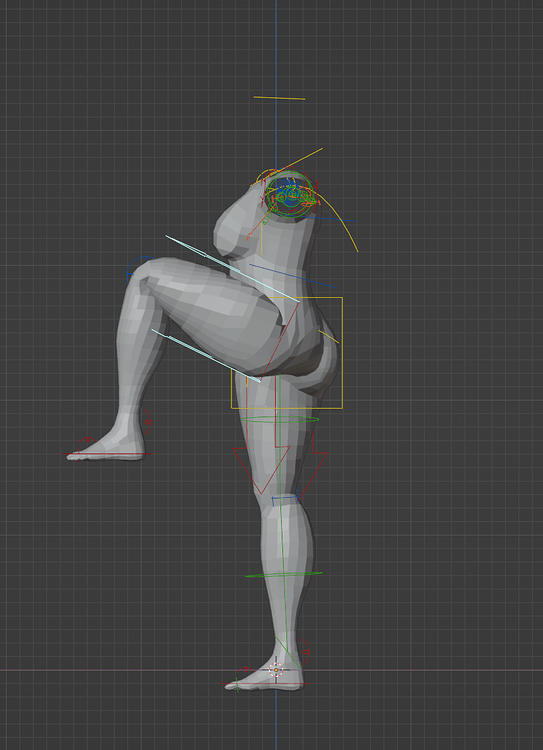This screenshot has width=543, height=750.
Task: Select red arrow control right of standing thigh
Action: click(314, 464)
